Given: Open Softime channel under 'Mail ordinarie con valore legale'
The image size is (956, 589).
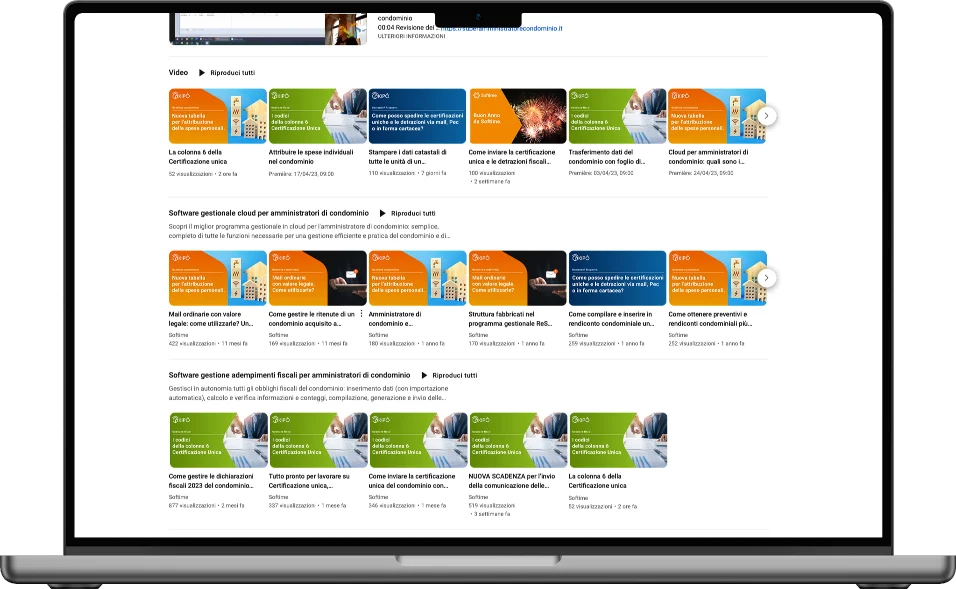Looking at the screenshot, I should click(178, 335).
